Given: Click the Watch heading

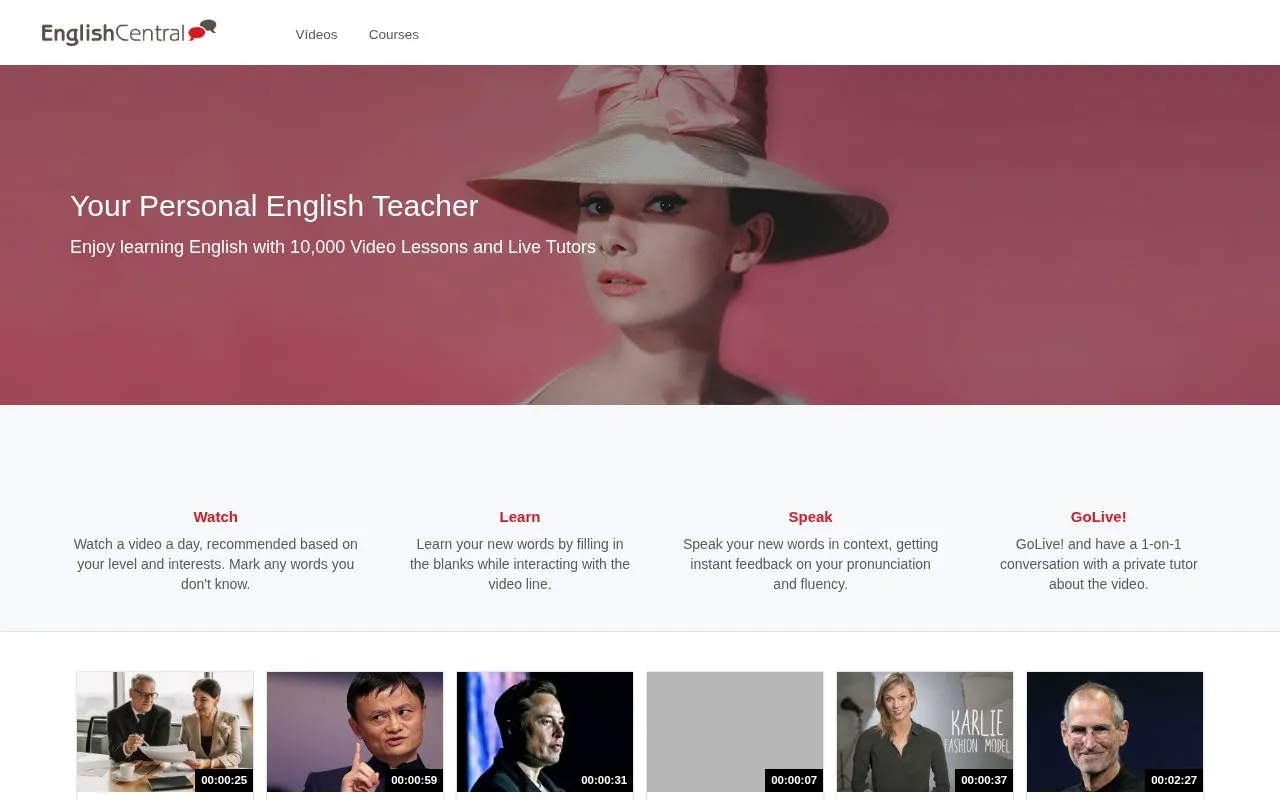Looking at the screenshot, I should (216, 517).
